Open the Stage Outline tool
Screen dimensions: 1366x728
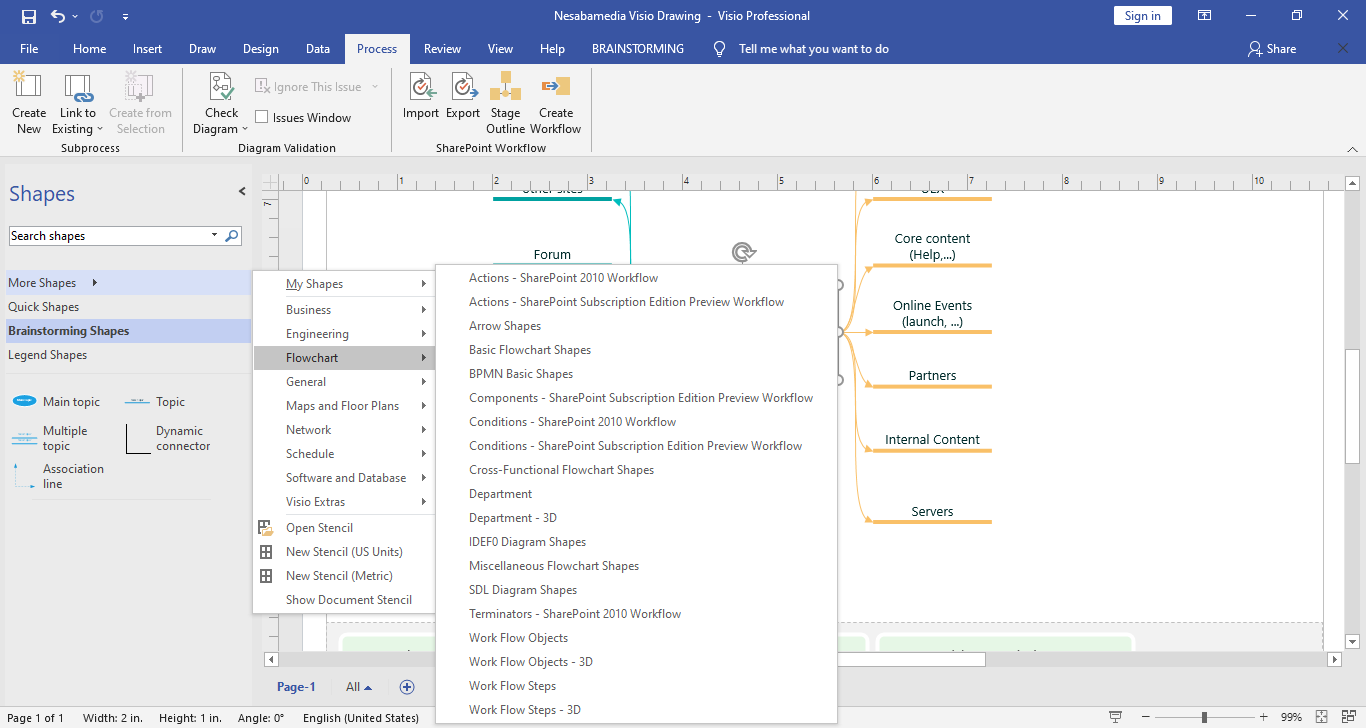pos(505,88)
